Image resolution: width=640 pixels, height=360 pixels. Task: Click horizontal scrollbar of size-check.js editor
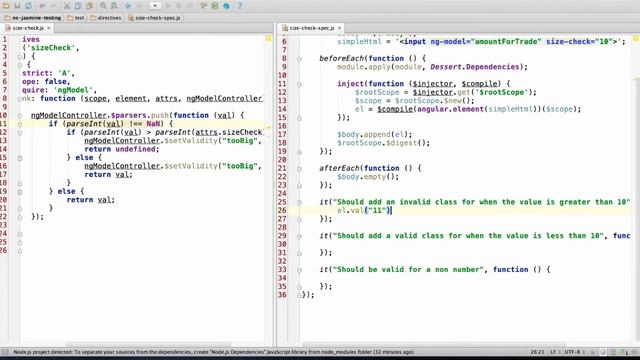(x=149, y=345)
